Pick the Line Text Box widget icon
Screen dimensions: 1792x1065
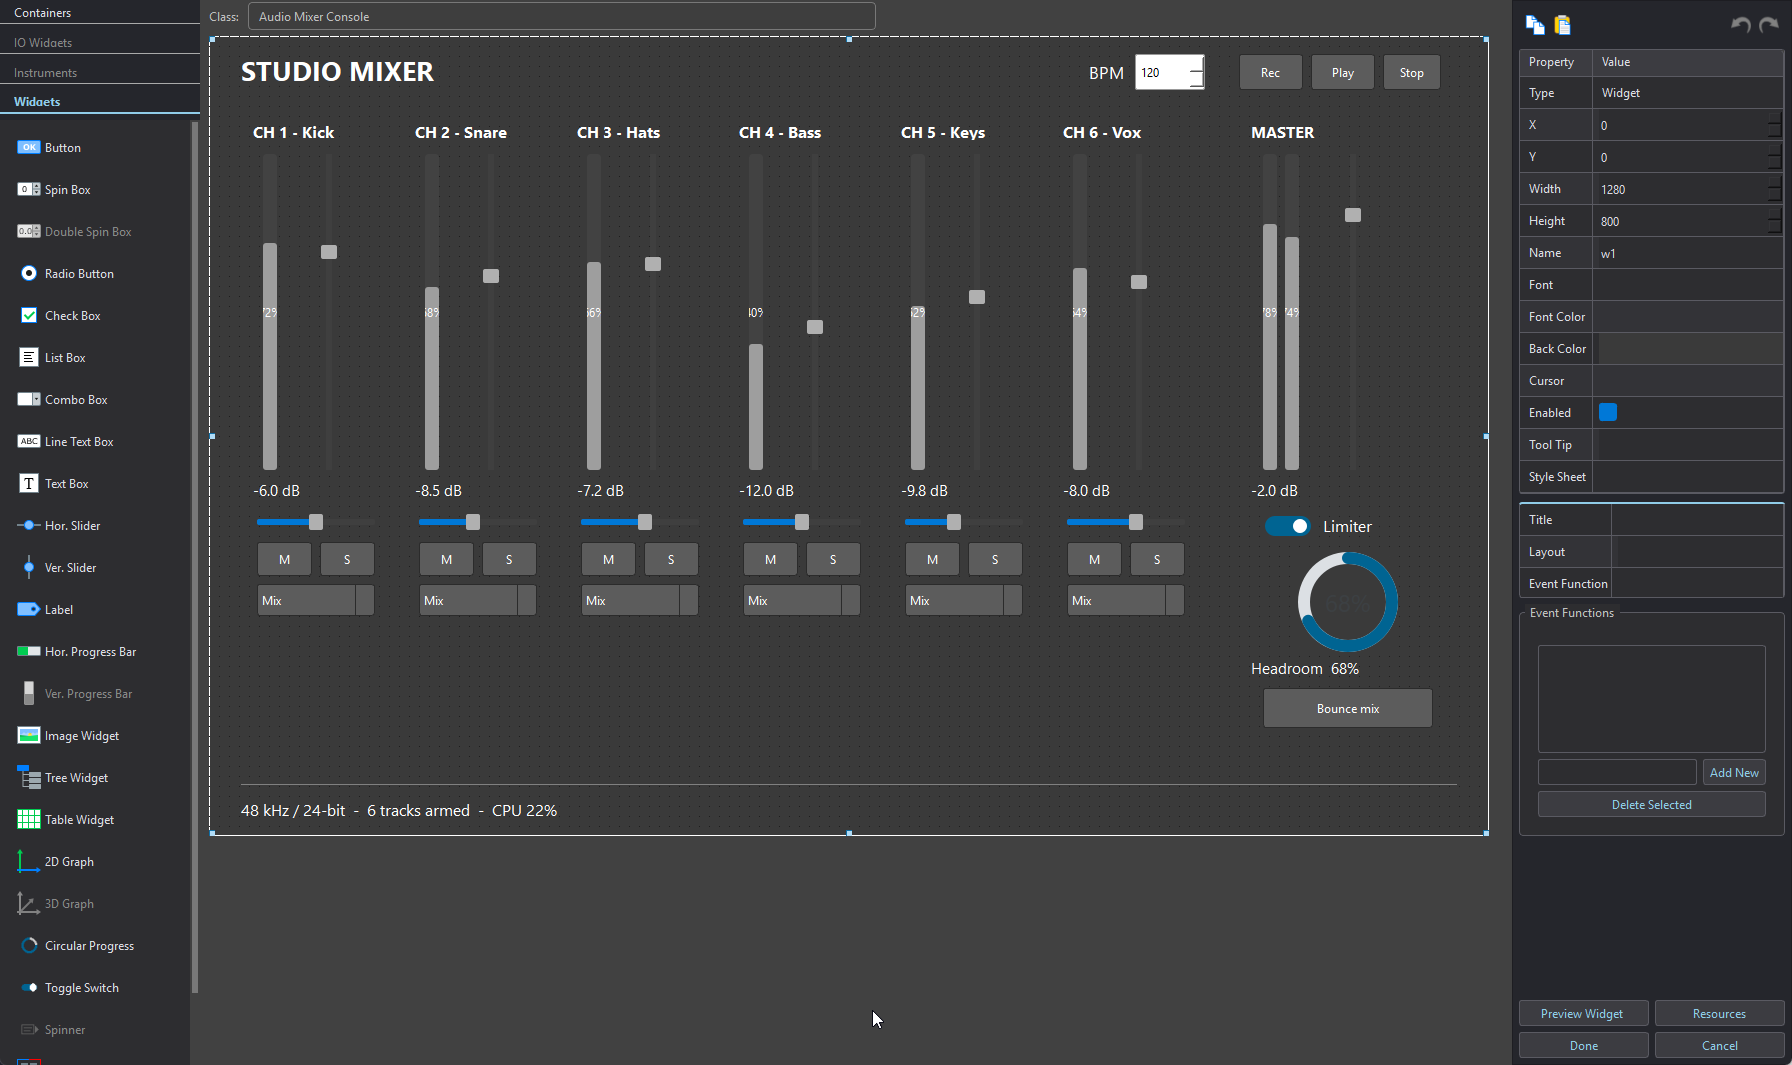pos(29,441)
